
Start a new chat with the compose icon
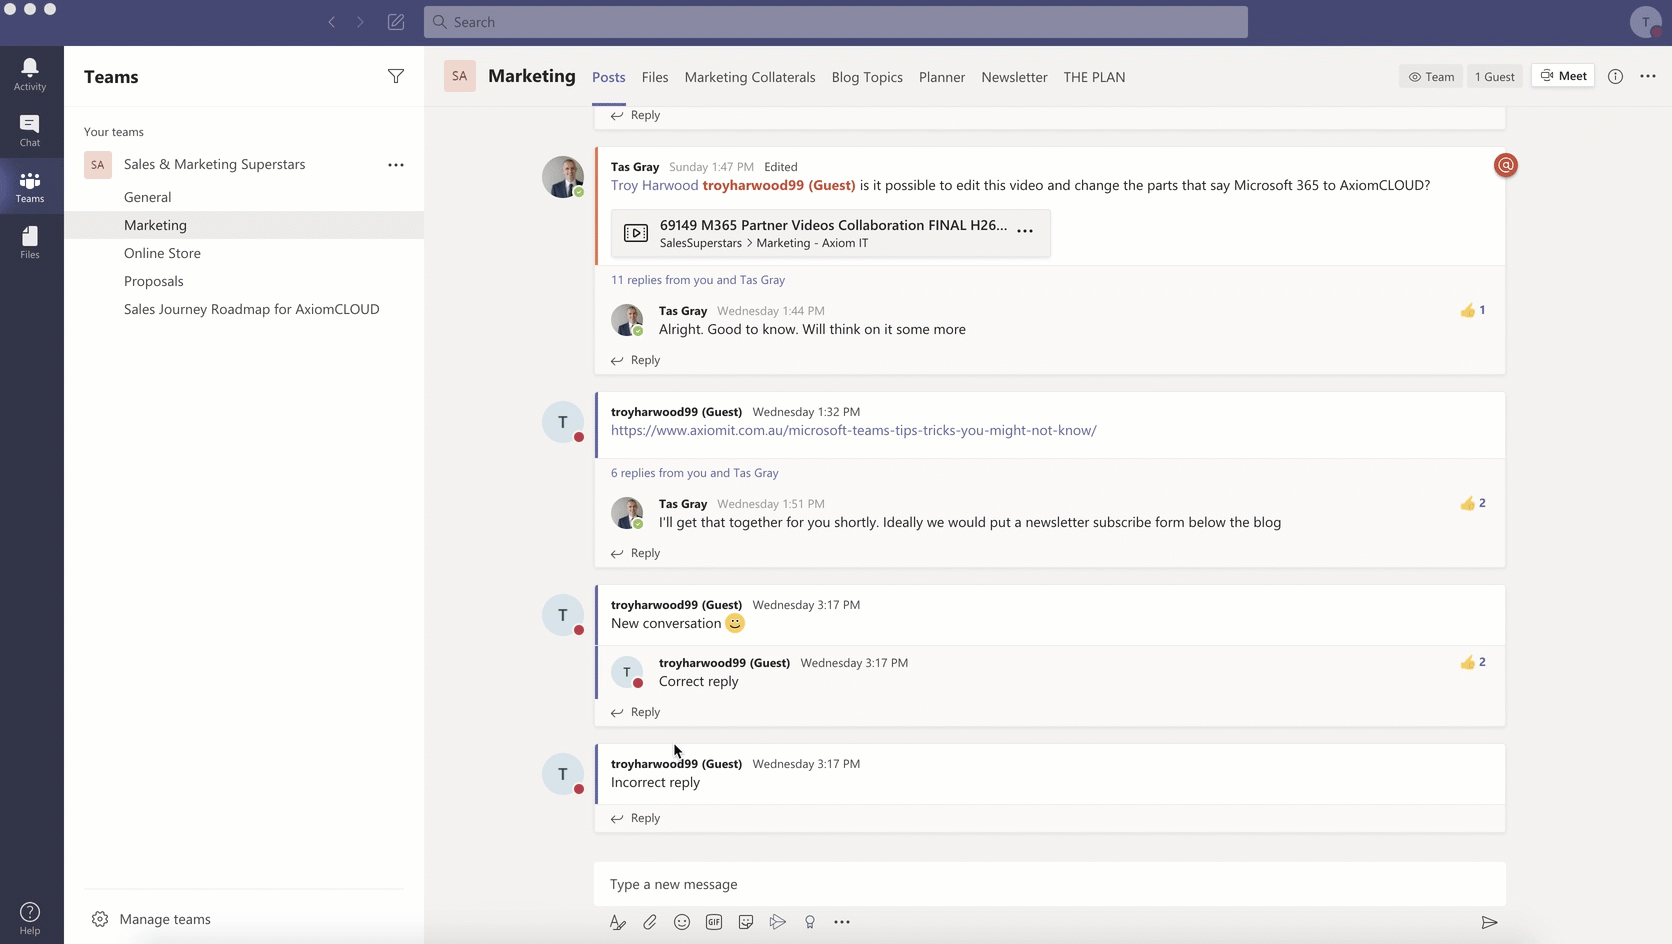point(395,22)
